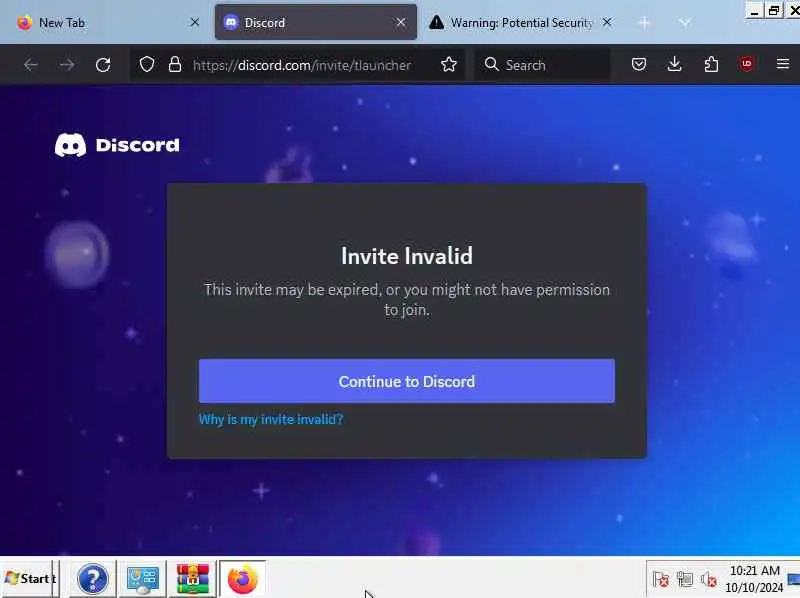Close the Discord tab
This screenshot has height=598, width=800.
pos(401,22)
